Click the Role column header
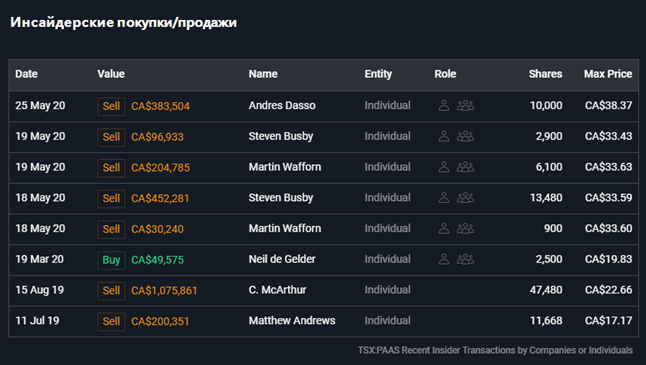Image resolution: width=646 pixels, height=365 pixels. click(445, 74)
